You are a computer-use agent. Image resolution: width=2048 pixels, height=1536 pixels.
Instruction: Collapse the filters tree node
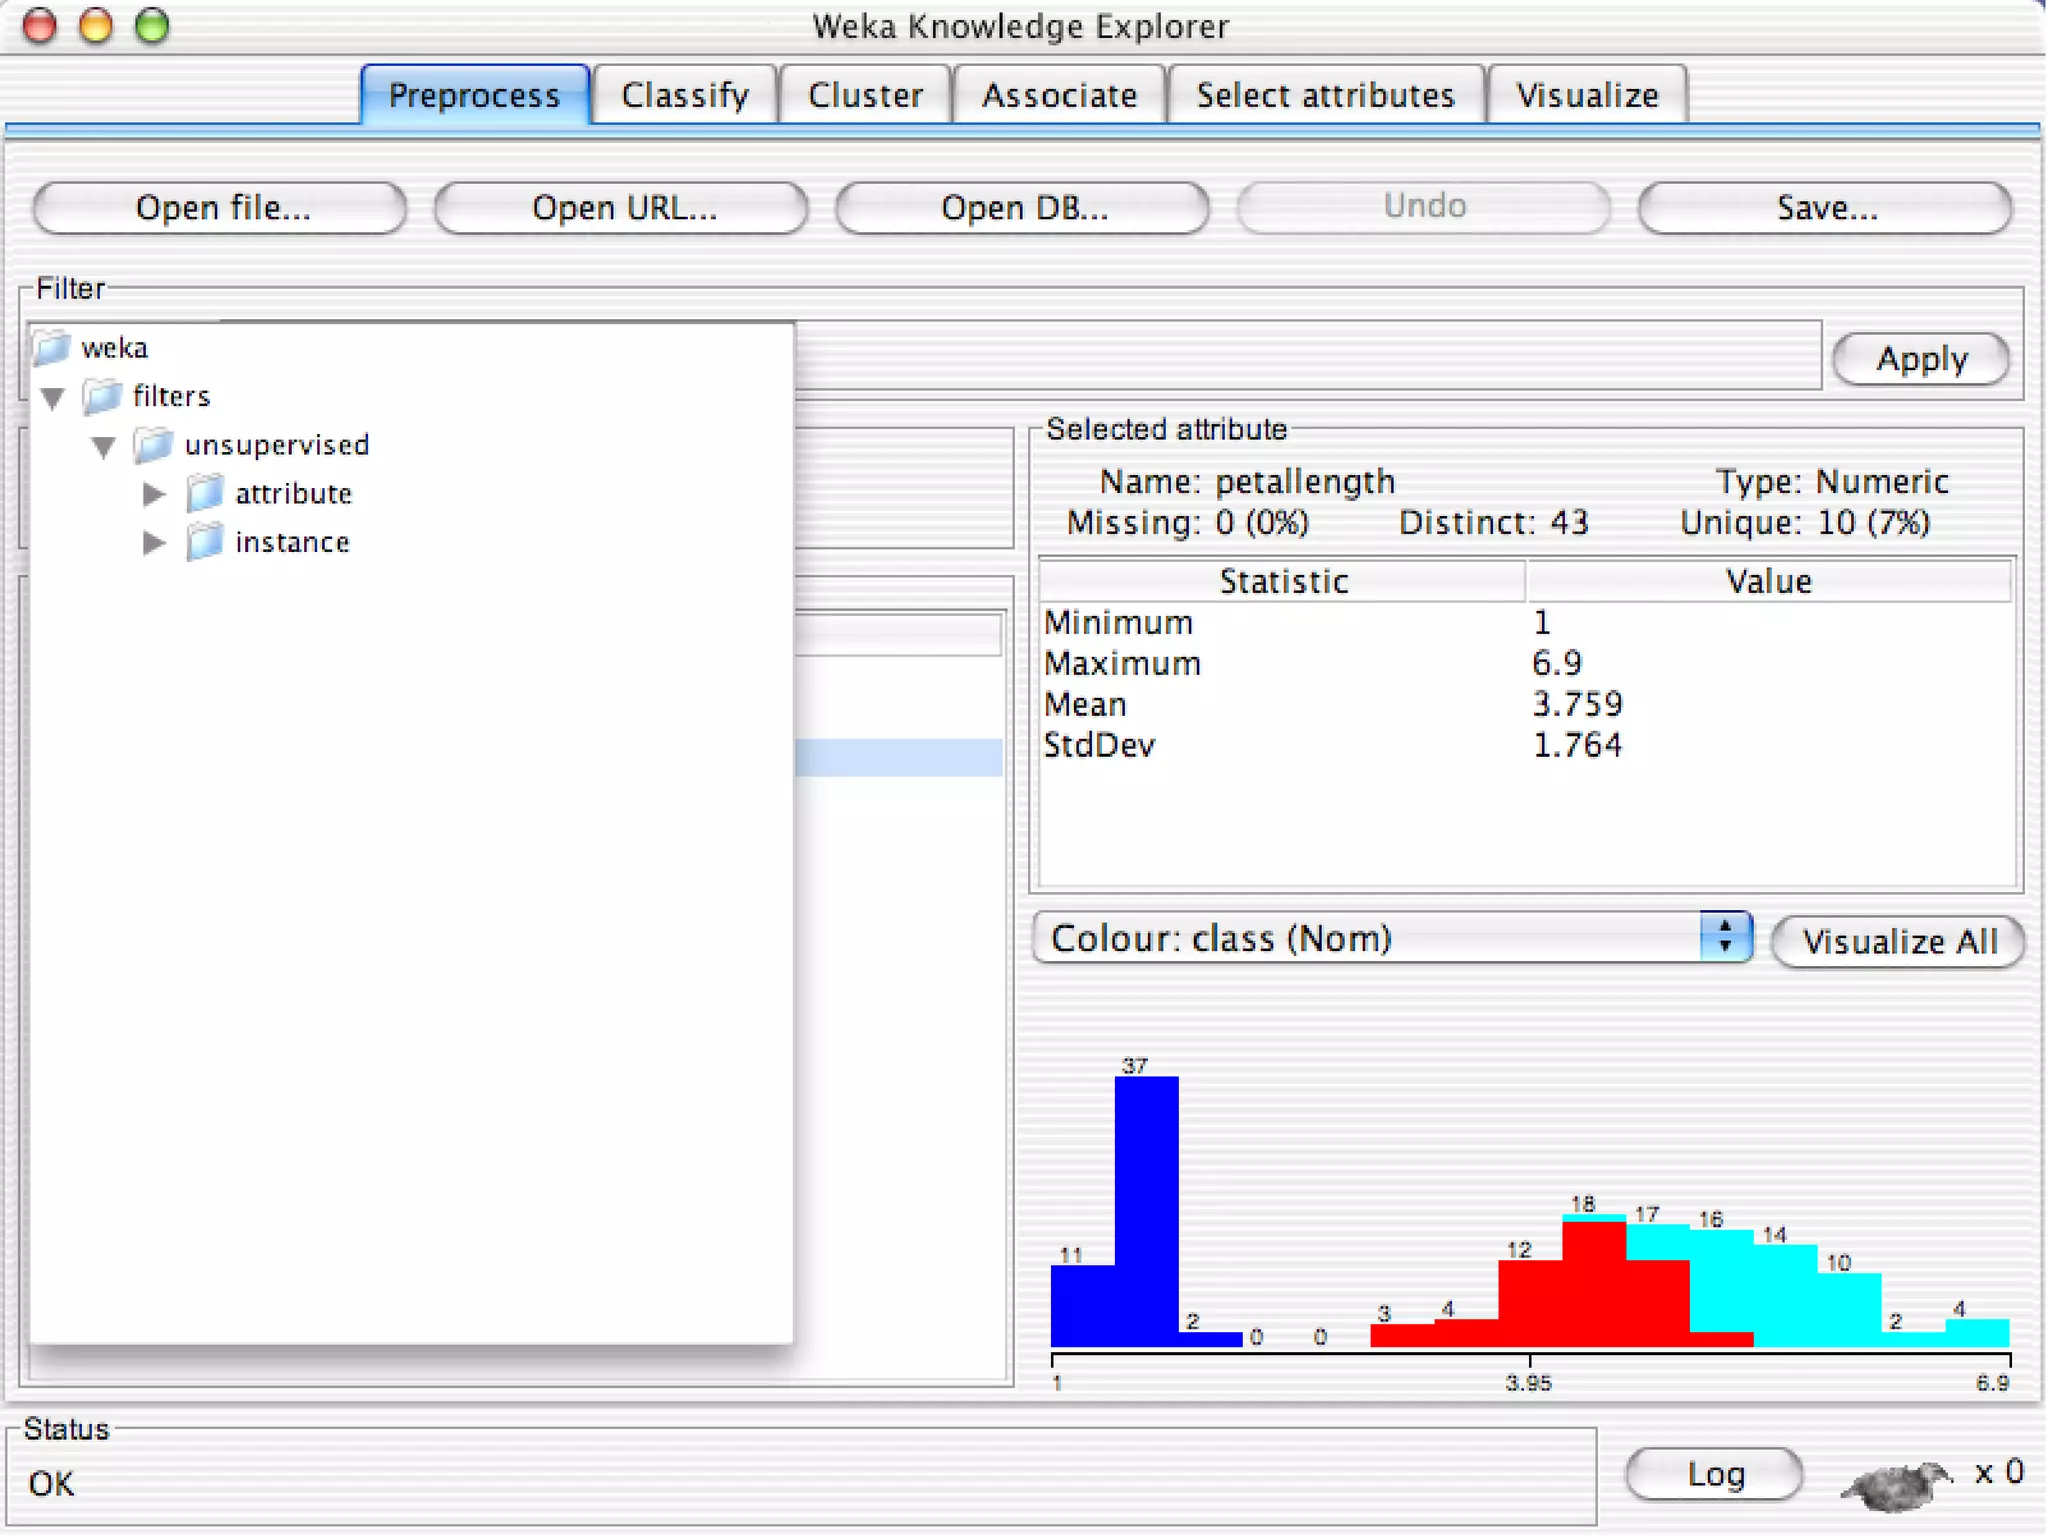[x=54, y=398]
